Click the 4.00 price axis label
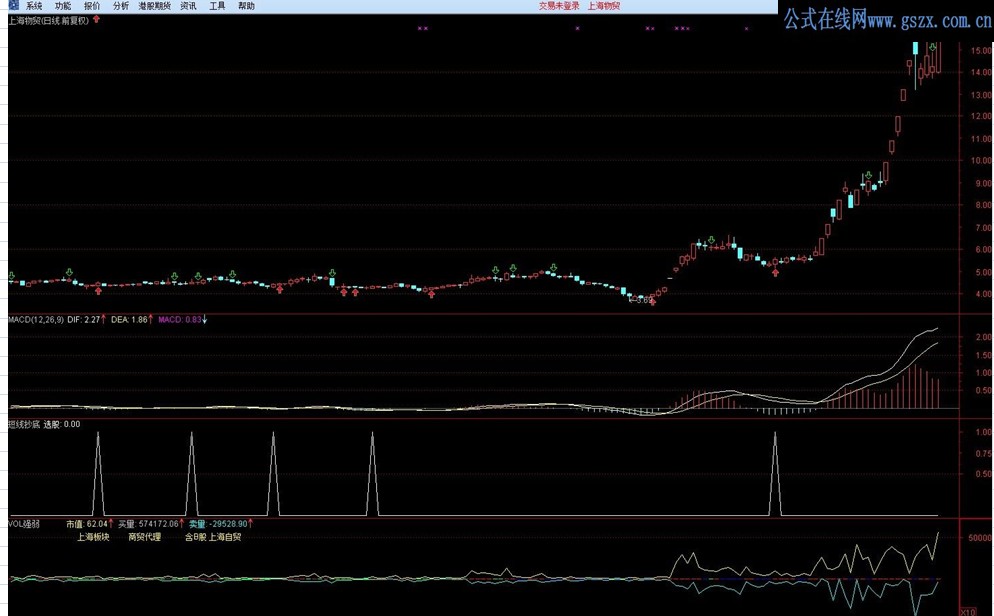 [983, 294]
